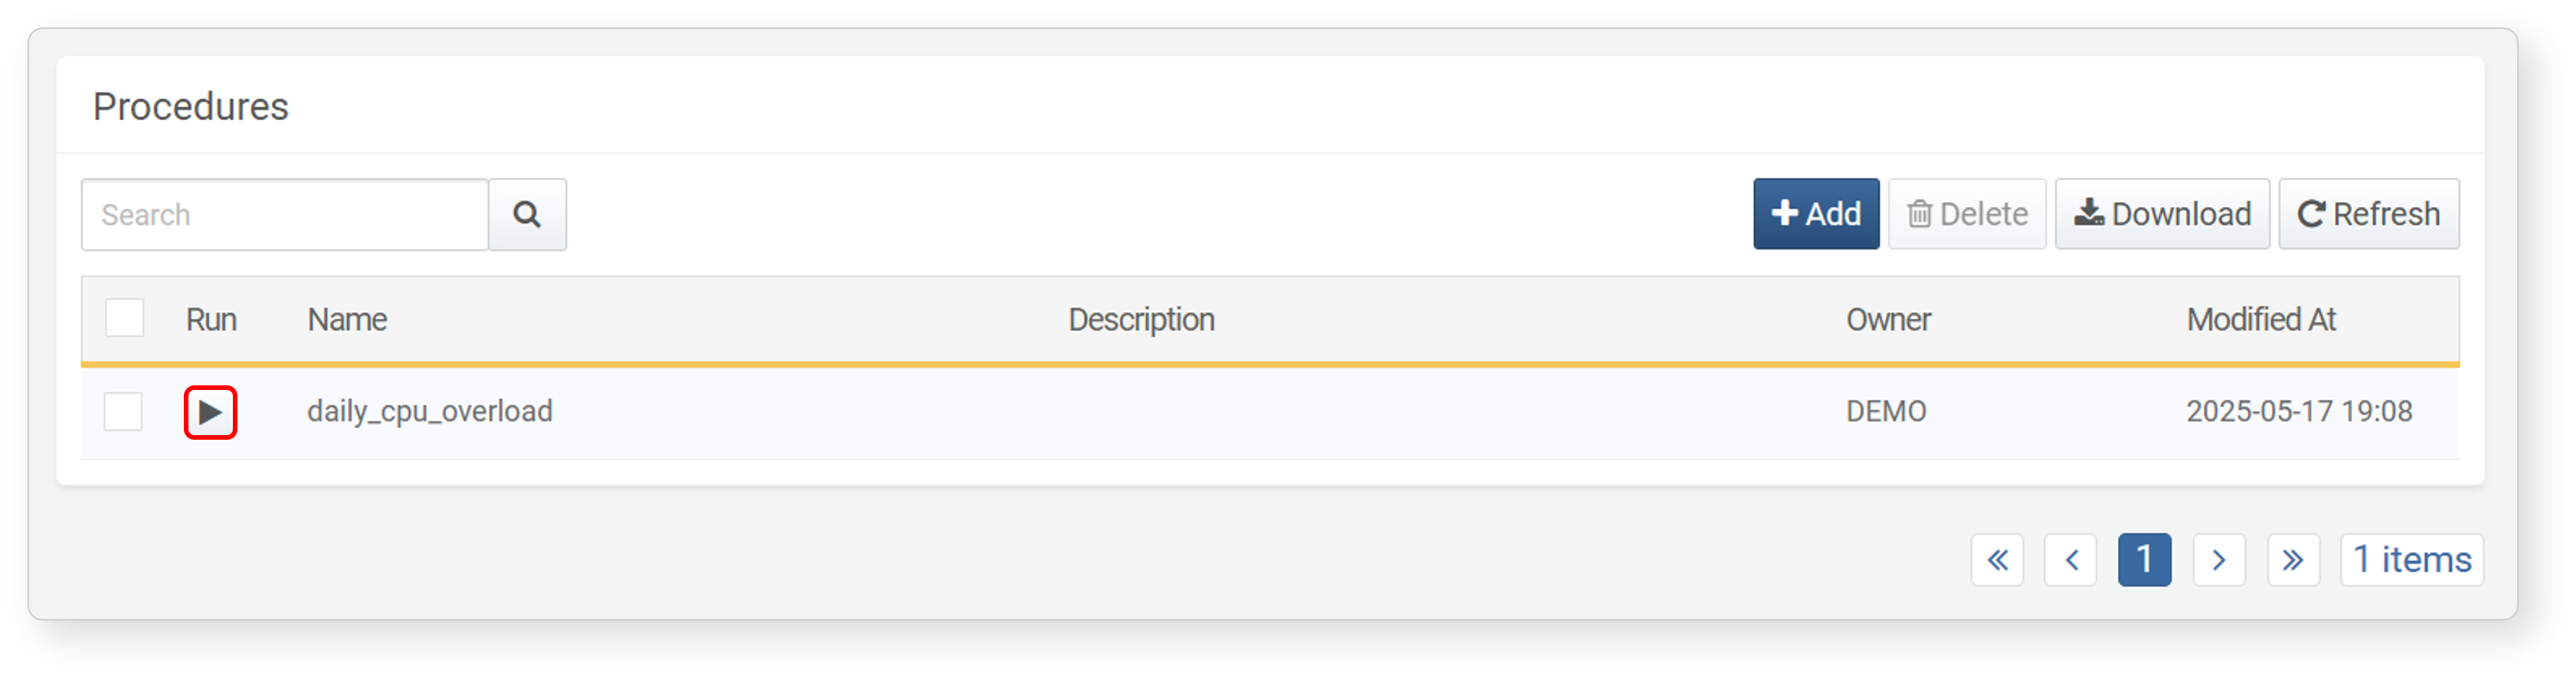Sort by the Name column header
Viewport: 2576px width, 678px height.
coord(347,319)
